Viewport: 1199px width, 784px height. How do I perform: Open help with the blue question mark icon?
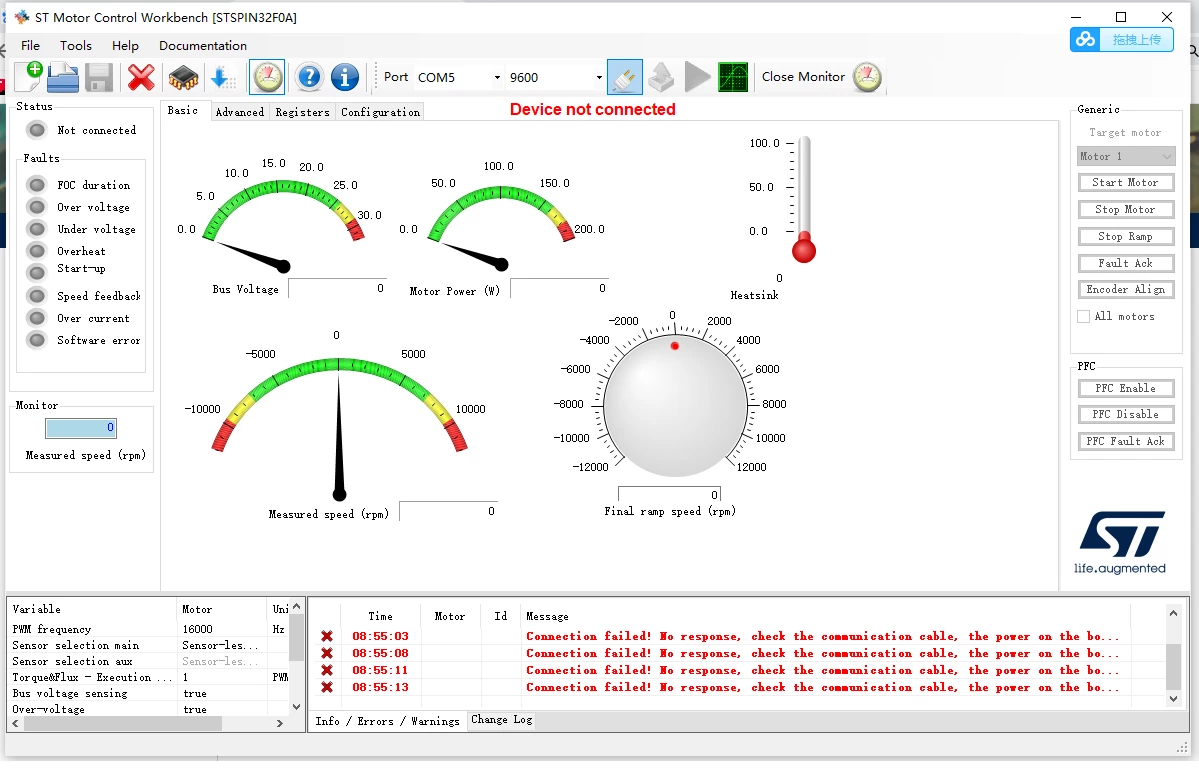pos(309,76)
